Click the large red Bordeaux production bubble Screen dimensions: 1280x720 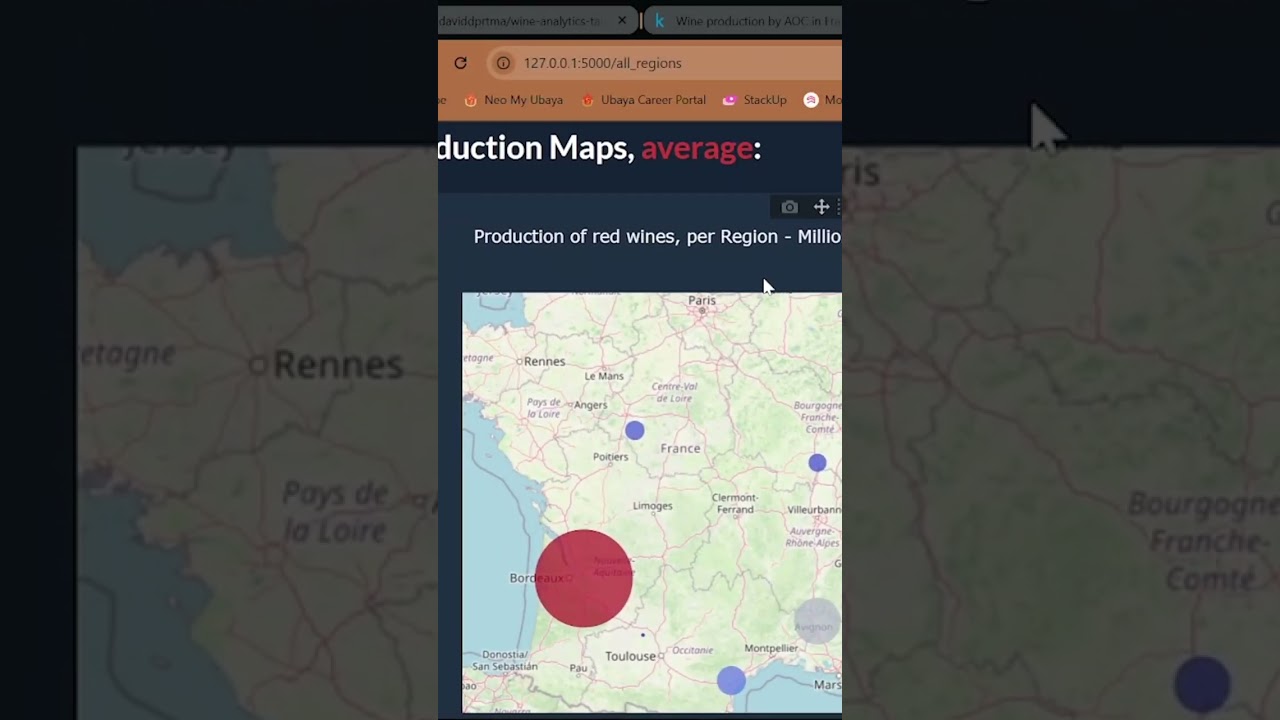click(584, 579)
